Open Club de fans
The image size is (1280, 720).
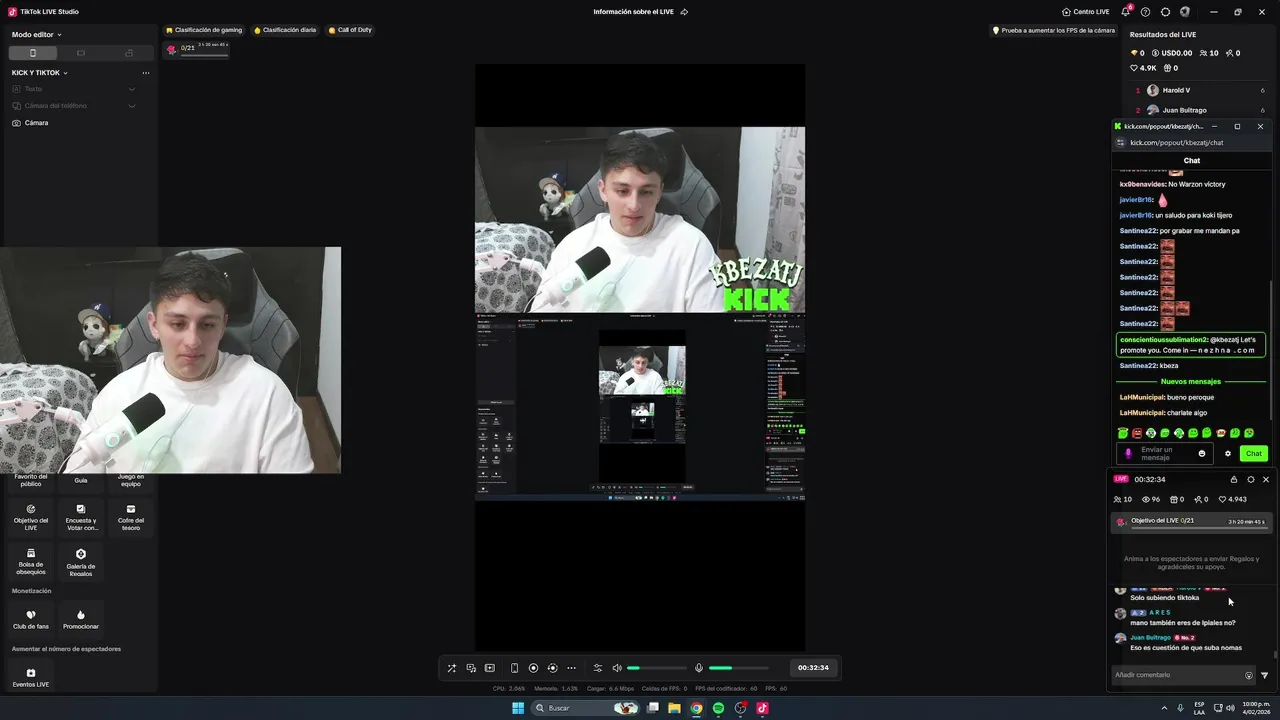31,619
